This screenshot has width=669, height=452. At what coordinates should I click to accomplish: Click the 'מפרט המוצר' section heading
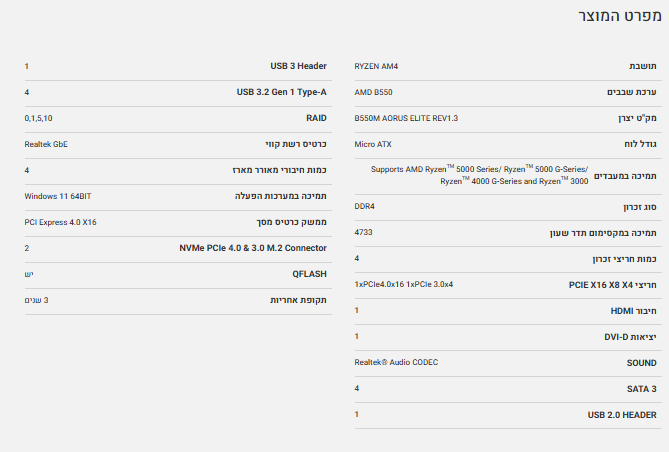[x=620, y=17]
